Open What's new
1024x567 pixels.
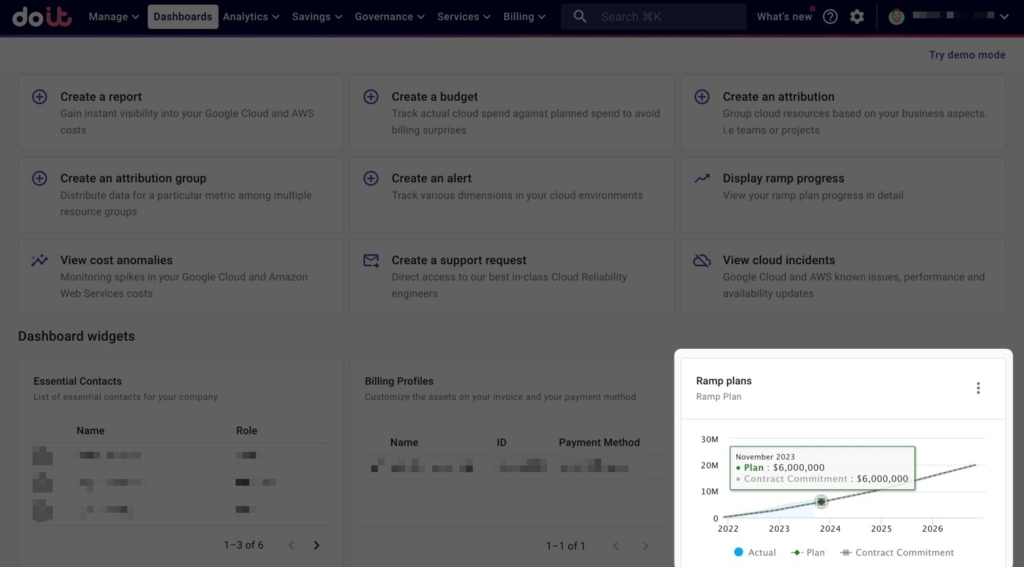pyautogui.click(x=784, y=17)
